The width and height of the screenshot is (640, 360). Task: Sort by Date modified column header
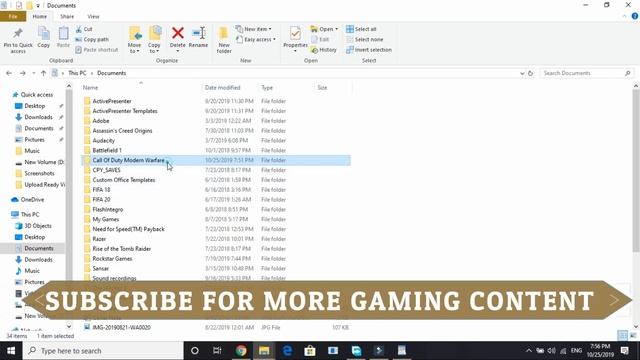(222, 87)
